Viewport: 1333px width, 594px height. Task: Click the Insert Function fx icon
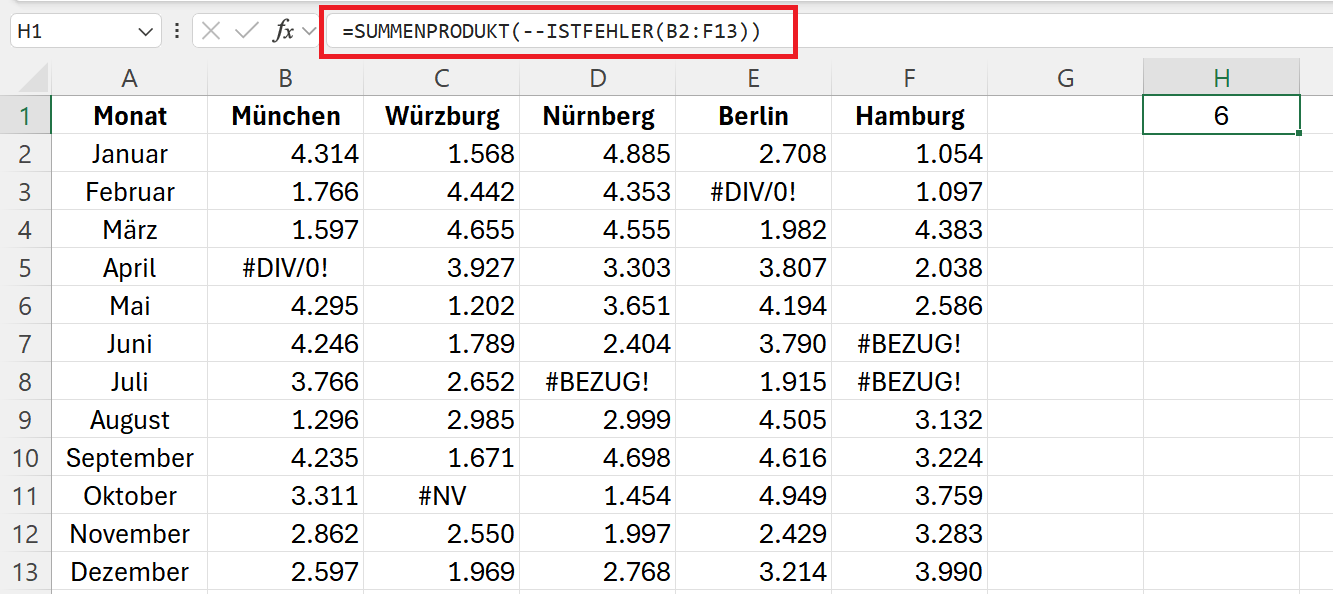coord(284,31)
